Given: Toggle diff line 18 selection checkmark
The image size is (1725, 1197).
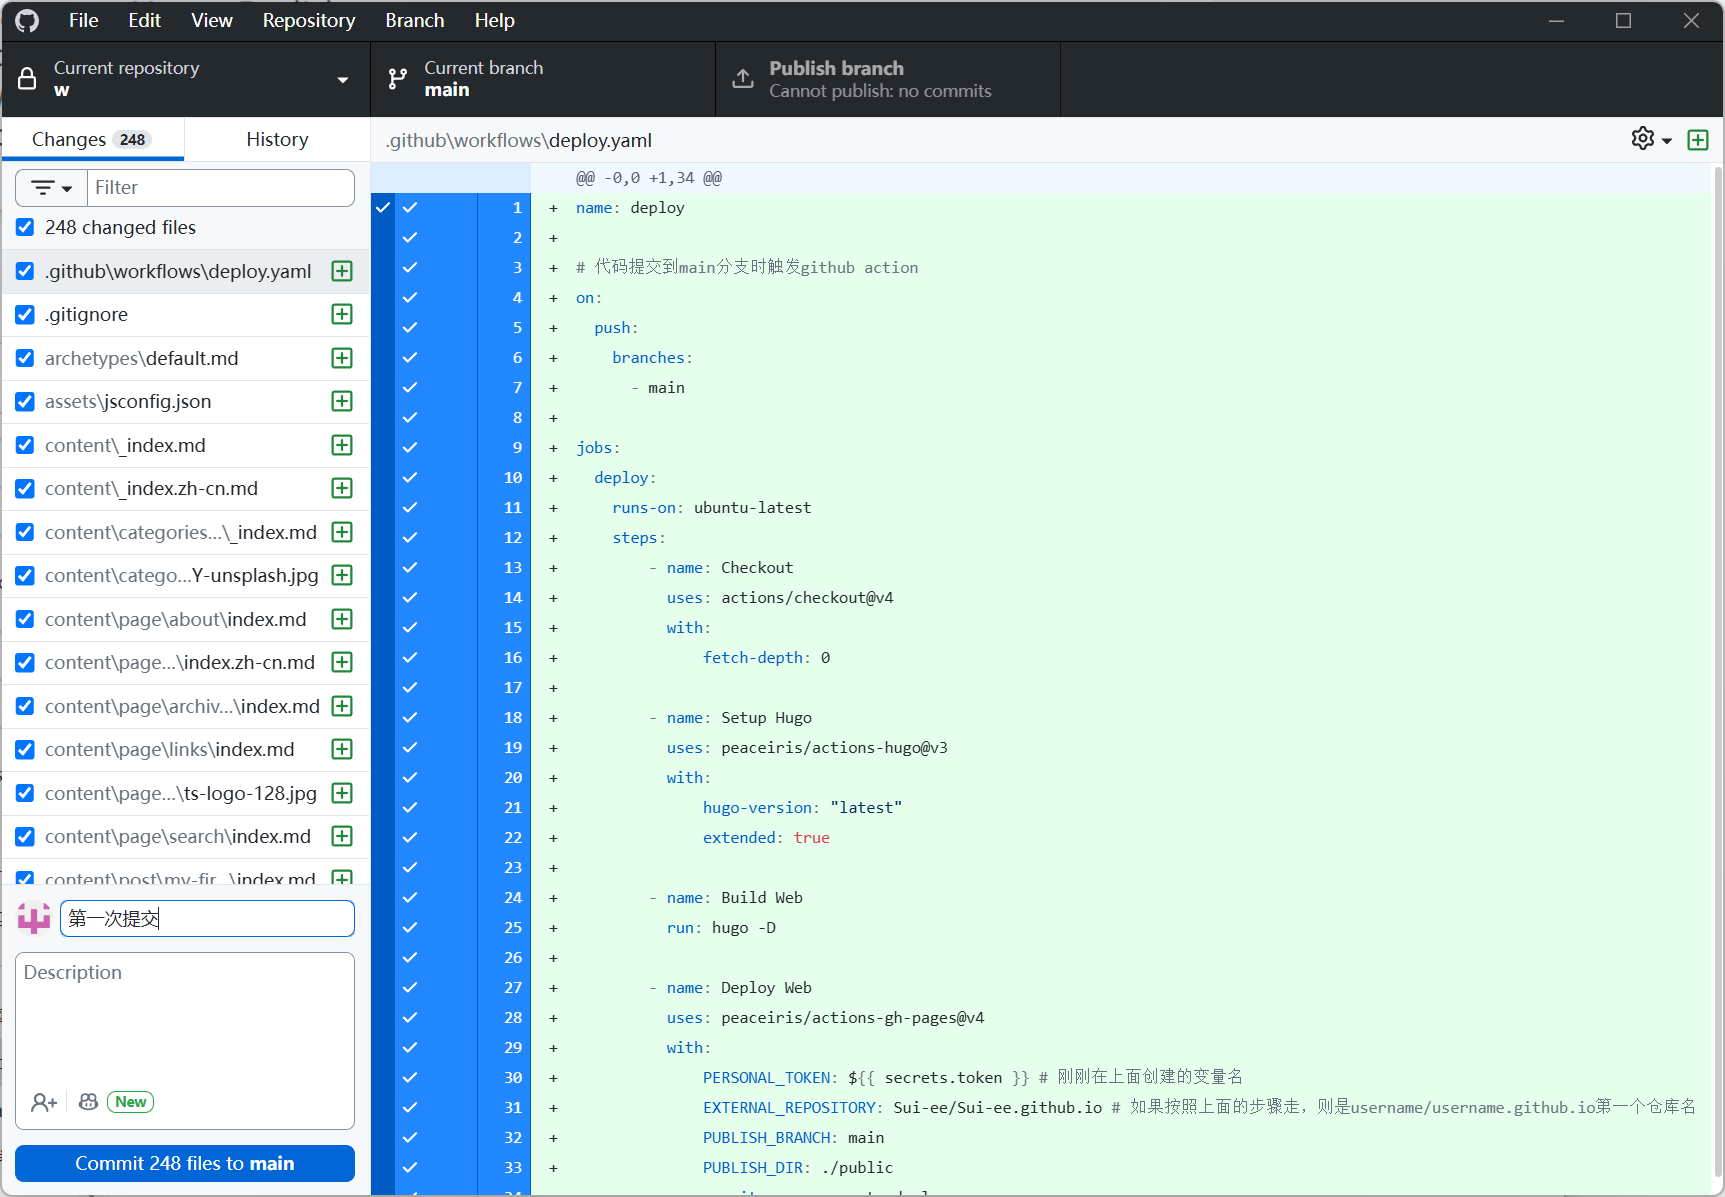Looking at the screenshot, I should (410, 718).
